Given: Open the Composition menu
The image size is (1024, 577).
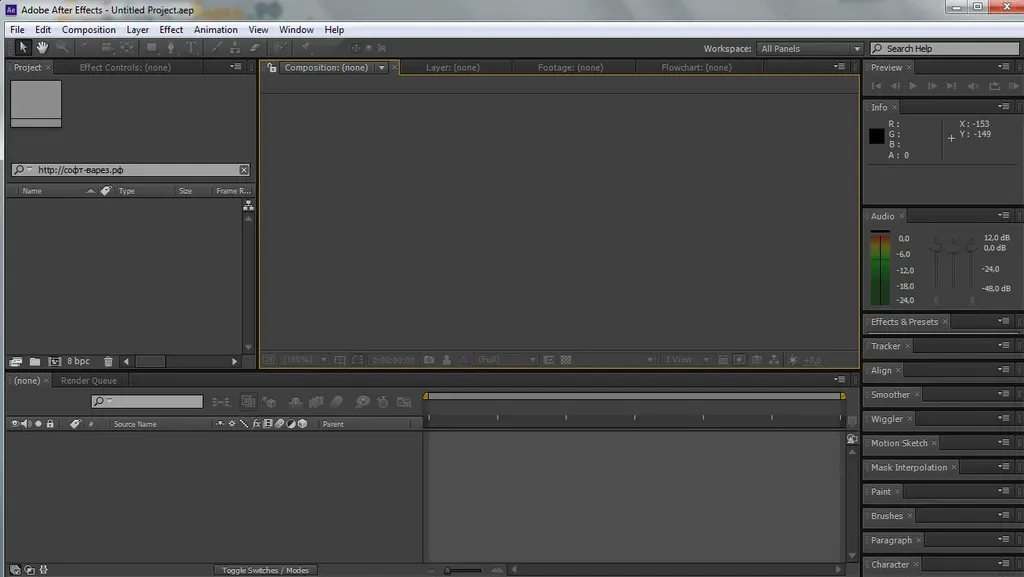Looking at the screenshot, I should [89, 29].
